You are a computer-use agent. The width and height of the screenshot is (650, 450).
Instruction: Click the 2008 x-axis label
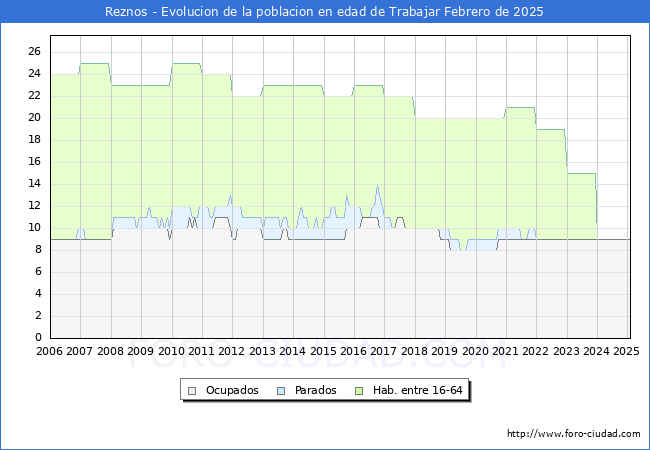coord(110,351)
